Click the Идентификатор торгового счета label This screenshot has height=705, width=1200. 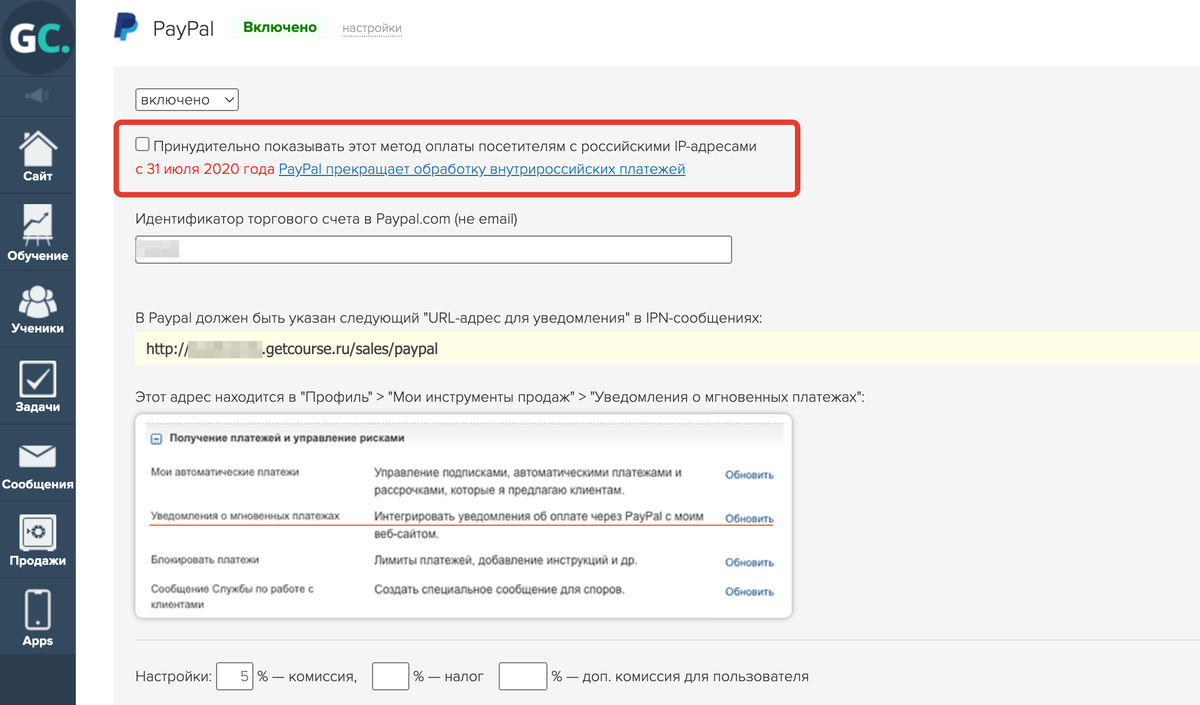click(326, 218)
